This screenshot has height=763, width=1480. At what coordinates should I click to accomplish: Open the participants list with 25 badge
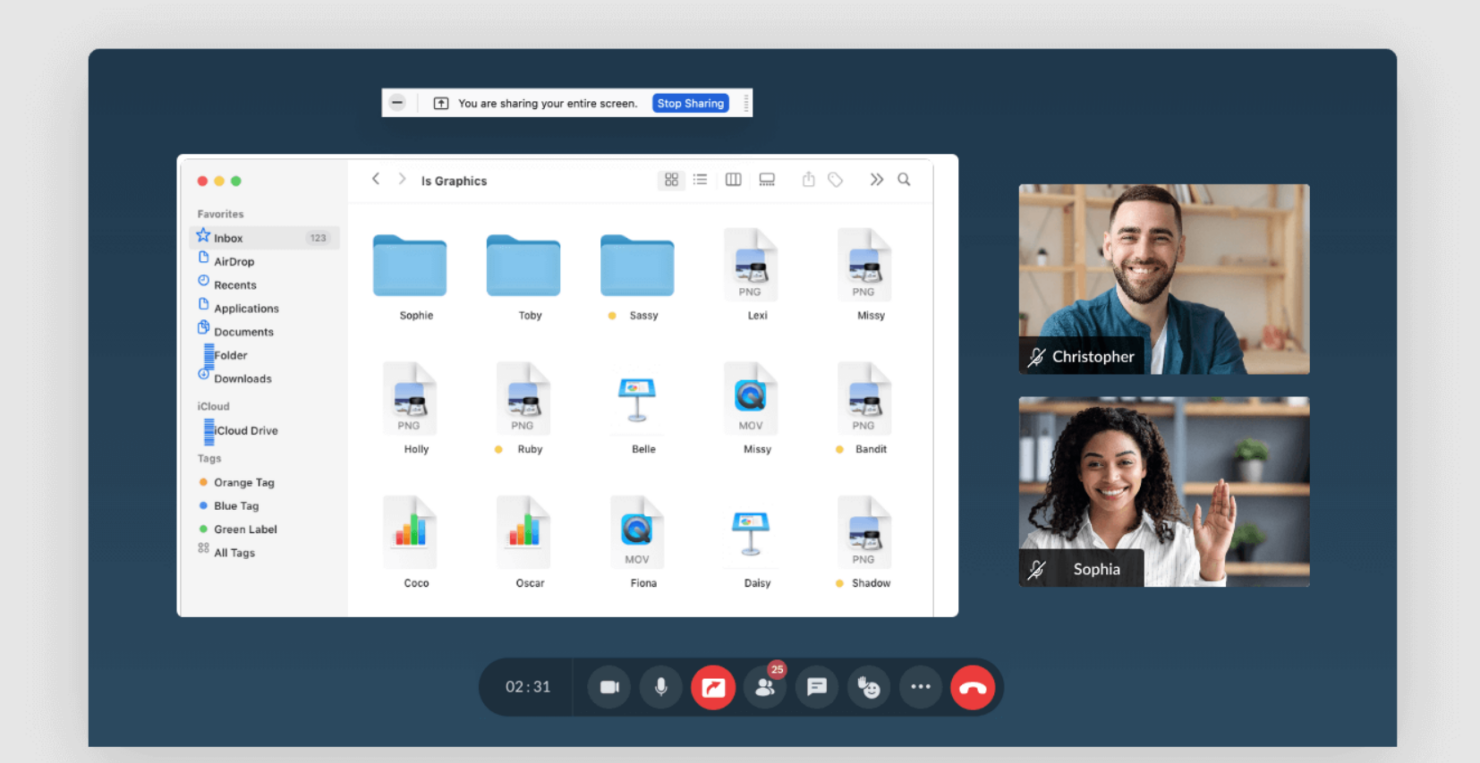(765, 687)
